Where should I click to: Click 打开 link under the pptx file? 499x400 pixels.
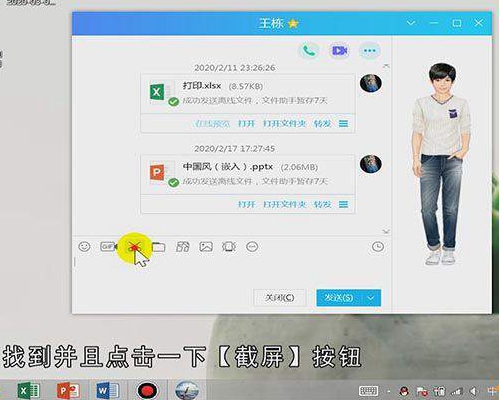click(246, 204)
